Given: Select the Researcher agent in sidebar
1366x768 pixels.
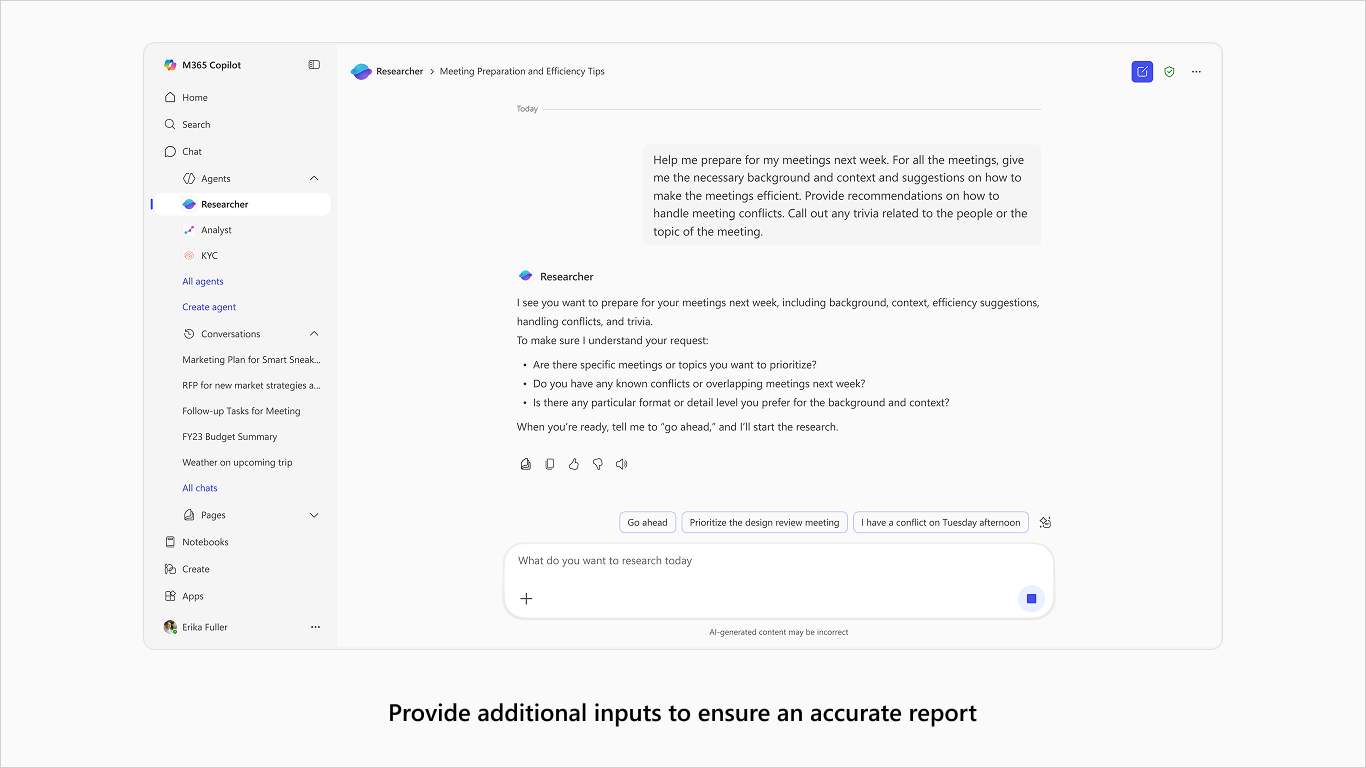Looking at the screenshot, I should tap(241, 204).
